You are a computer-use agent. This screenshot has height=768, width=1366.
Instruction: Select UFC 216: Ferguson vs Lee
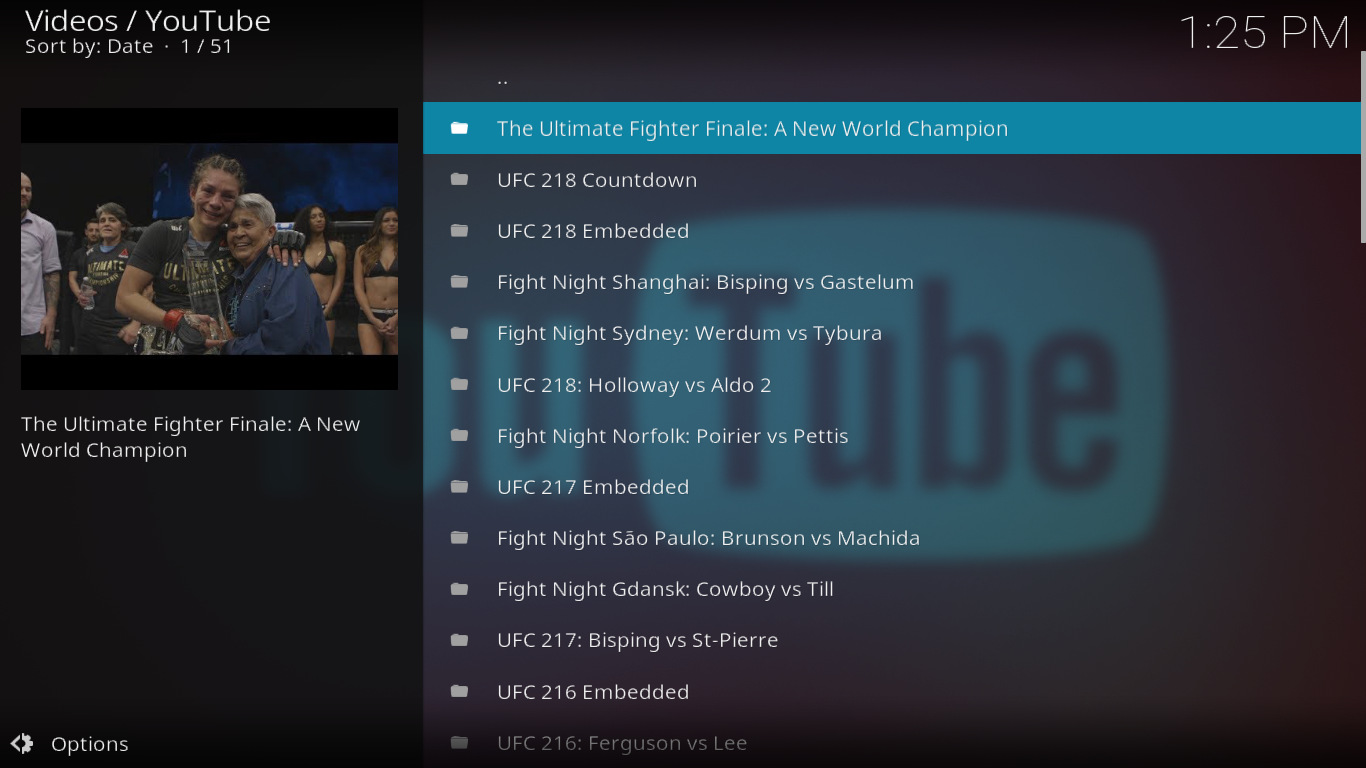[622, 742]
